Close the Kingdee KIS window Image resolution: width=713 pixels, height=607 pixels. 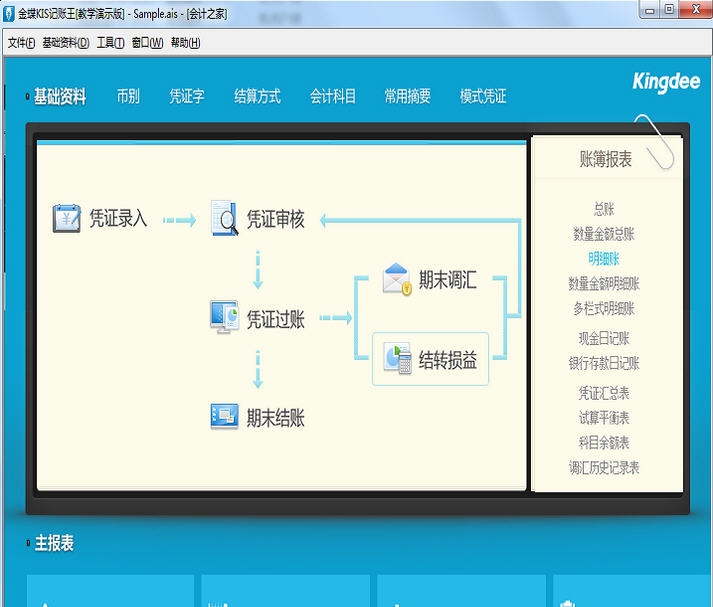[696, 9]
